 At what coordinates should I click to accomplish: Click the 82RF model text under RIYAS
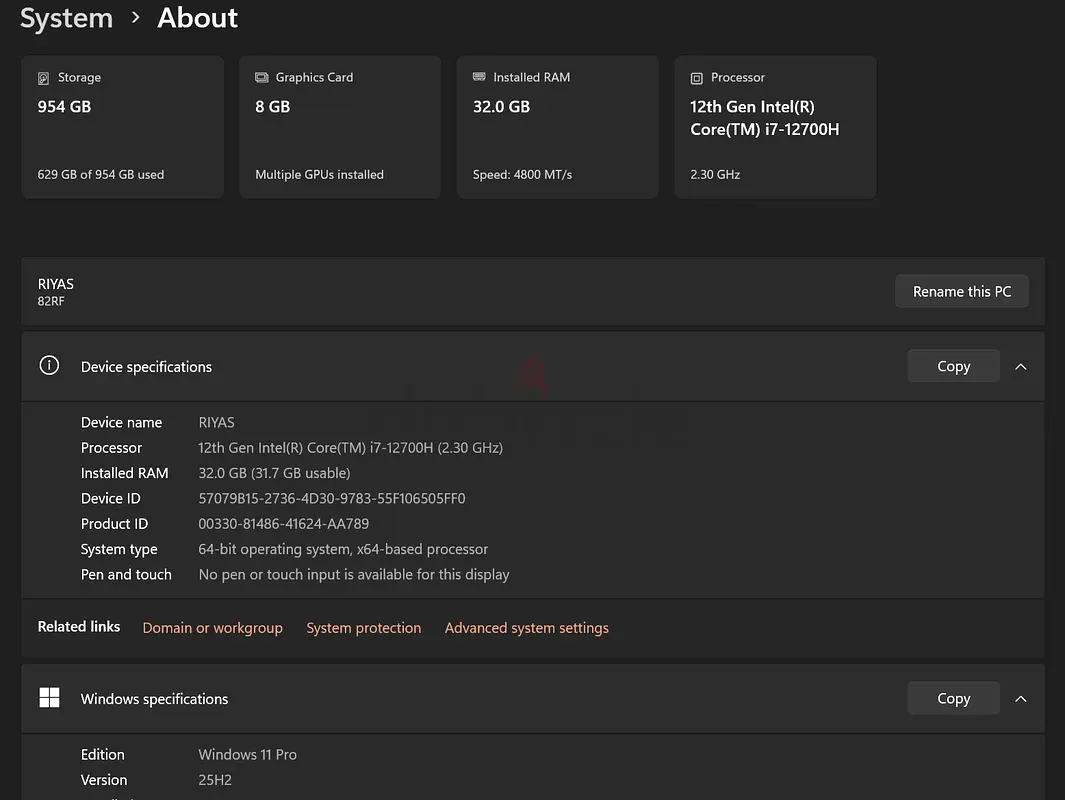coord(51,301)
